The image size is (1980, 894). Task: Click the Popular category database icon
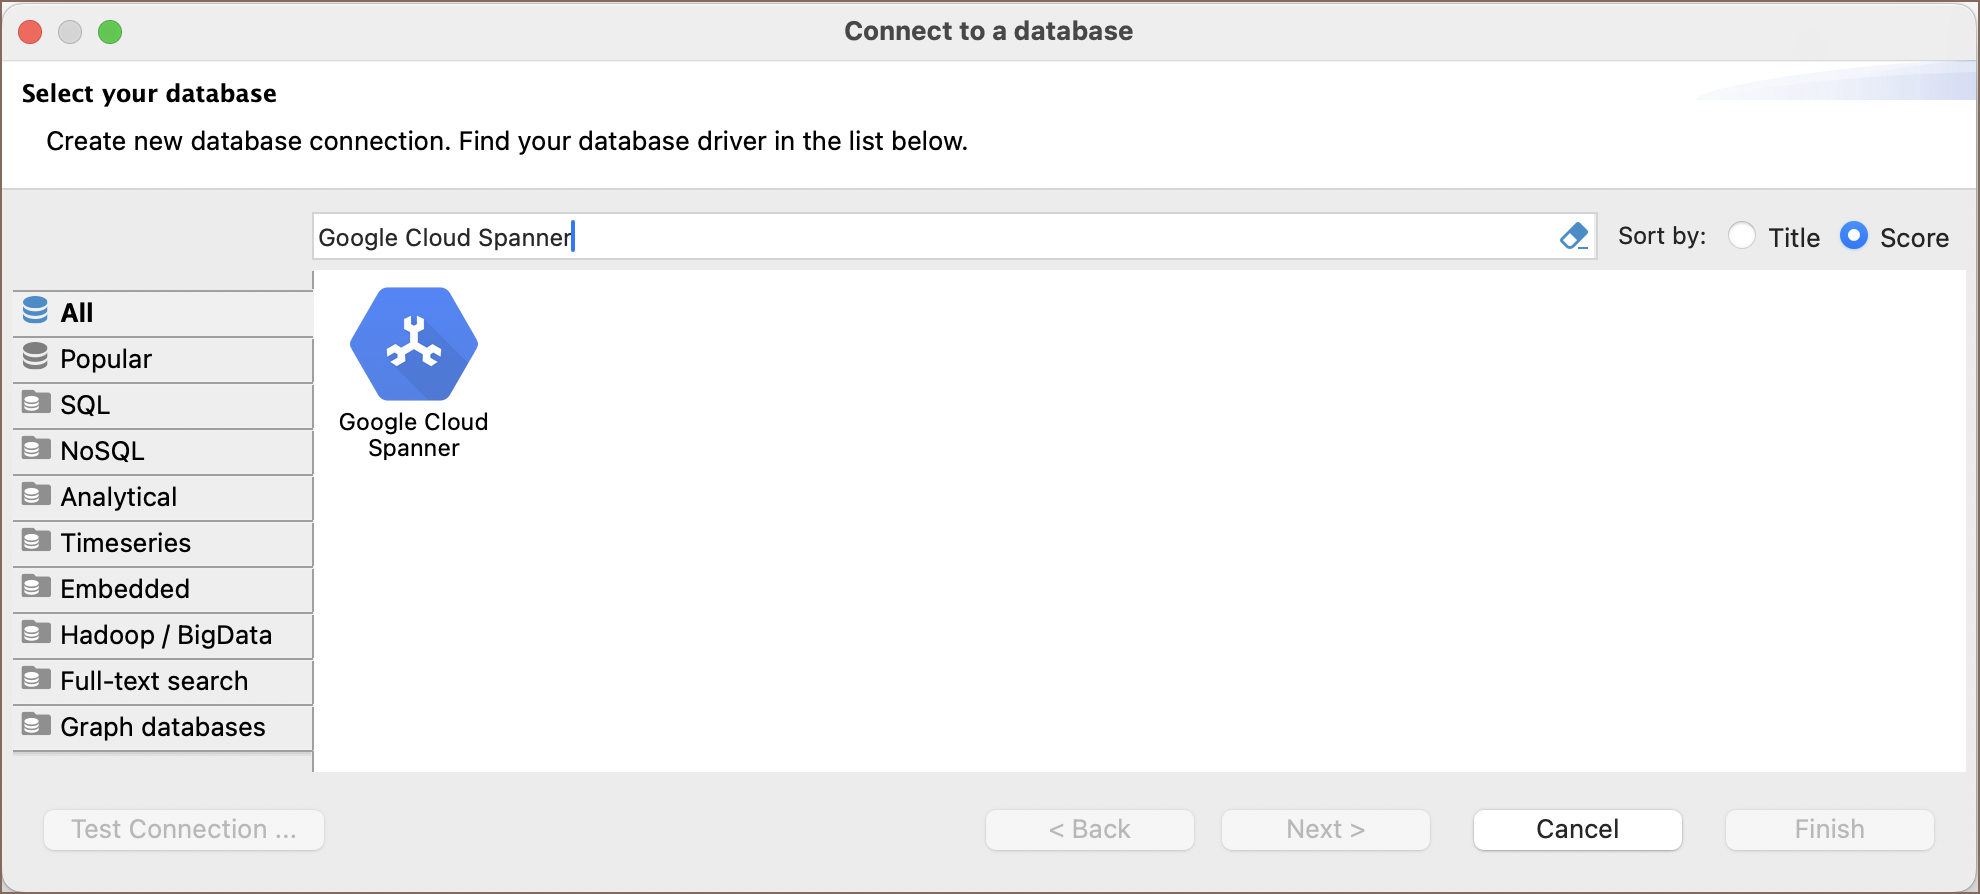pyautogui.click(x=36, y=357)
